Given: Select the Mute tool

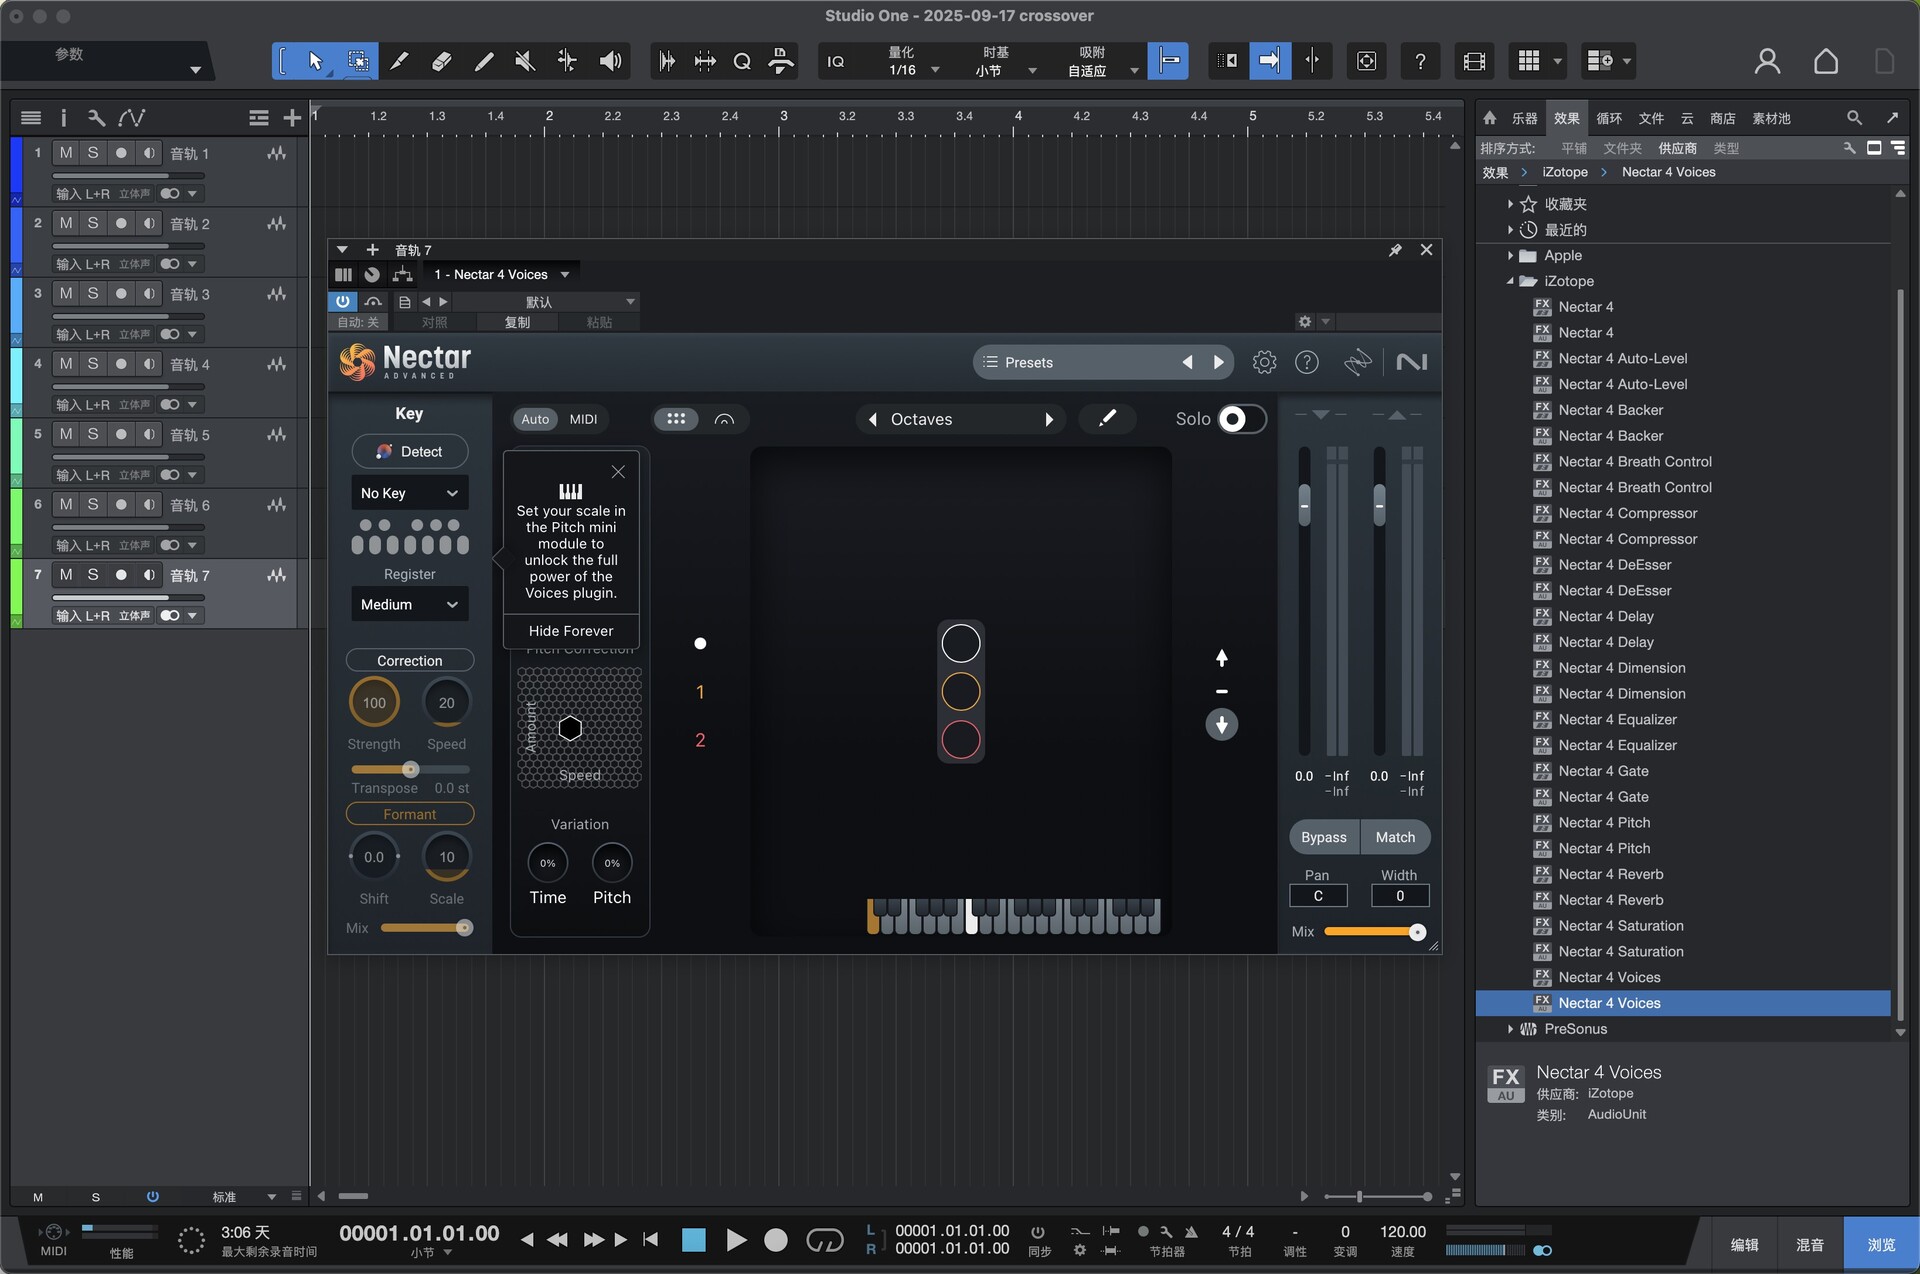Looking at the screenshot, I should click(525, 61).
